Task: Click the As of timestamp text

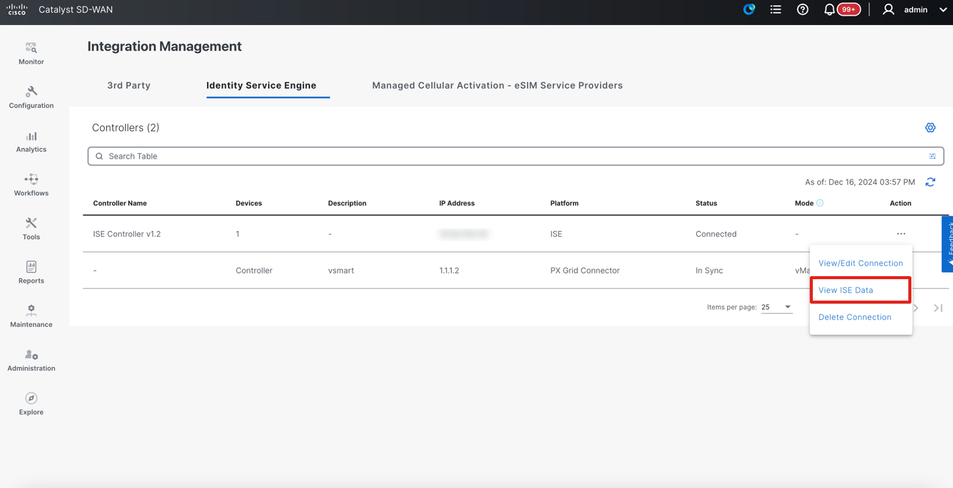Action: 860,182
